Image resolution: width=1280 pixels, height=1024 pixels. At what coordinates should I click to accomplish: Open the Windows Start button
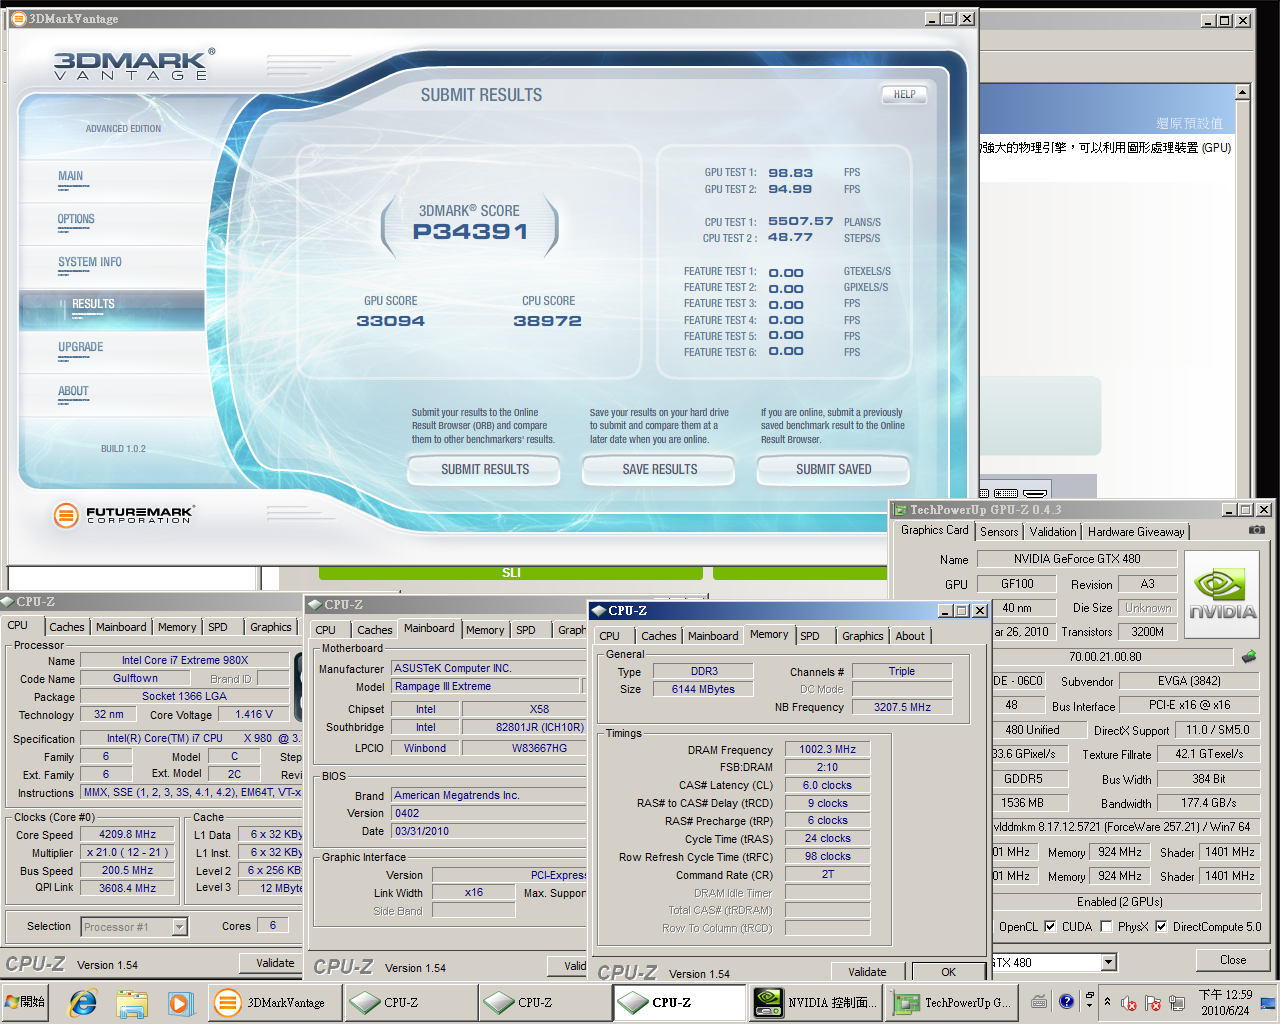pos(26,1002)
